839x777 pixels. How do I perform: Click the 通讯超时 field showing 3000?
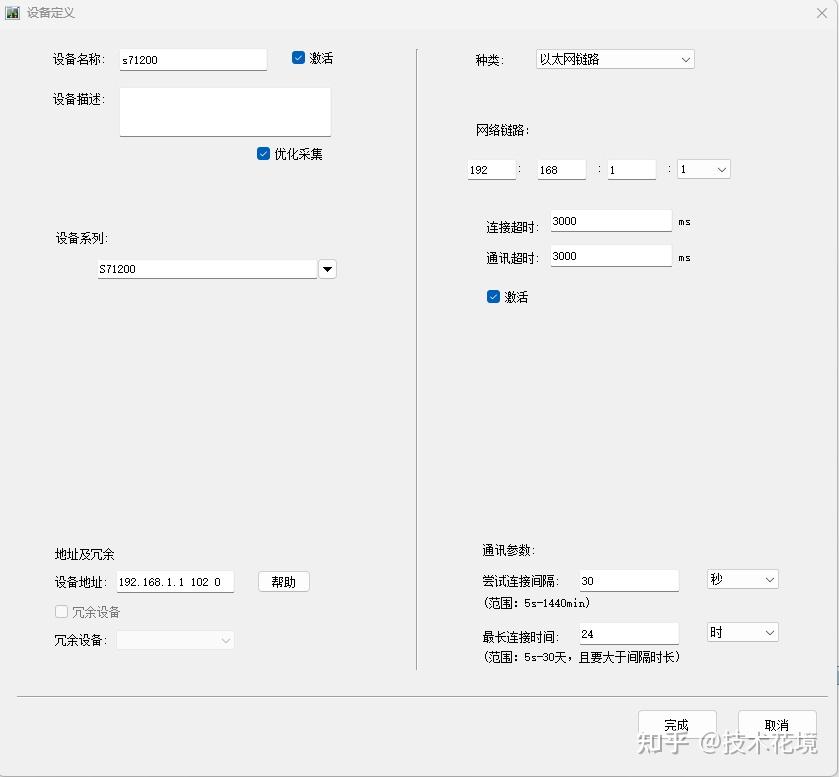coord(610,256)
